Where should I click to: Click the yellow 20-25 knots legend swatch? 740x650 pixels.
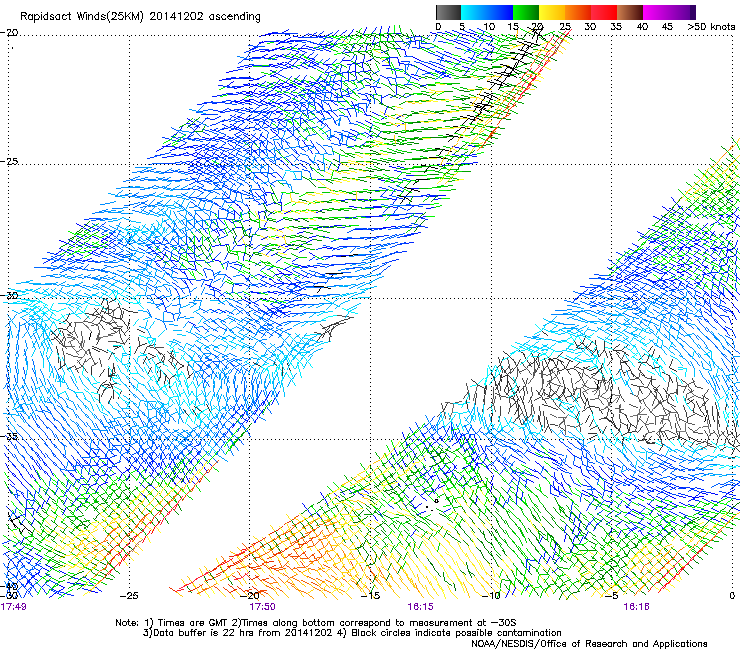click(552, 12)
